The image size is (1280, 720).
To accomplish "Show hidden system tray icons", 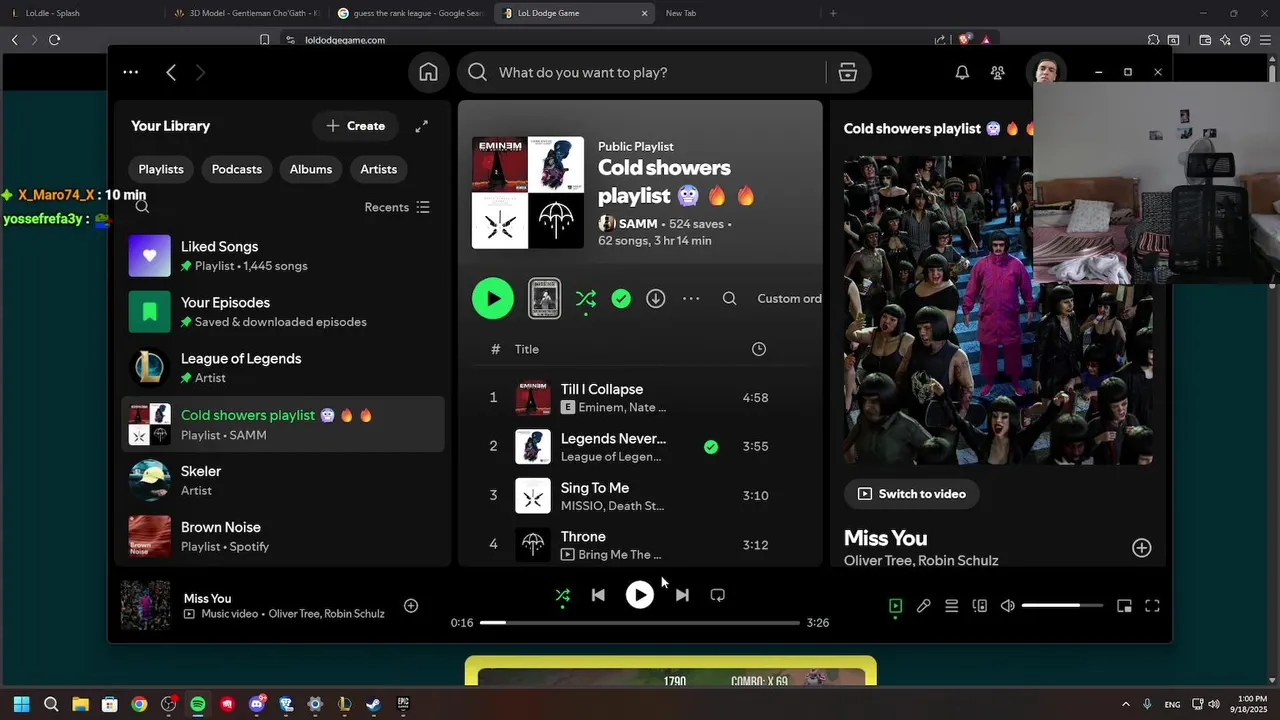I will tap(1126, 704).
